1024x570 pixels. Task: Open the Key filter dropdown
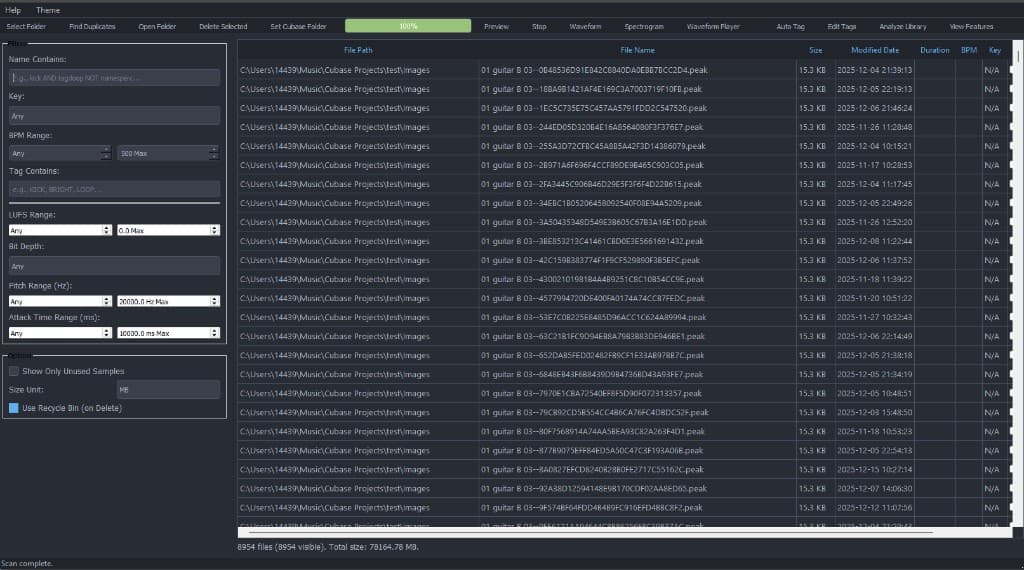114,116
